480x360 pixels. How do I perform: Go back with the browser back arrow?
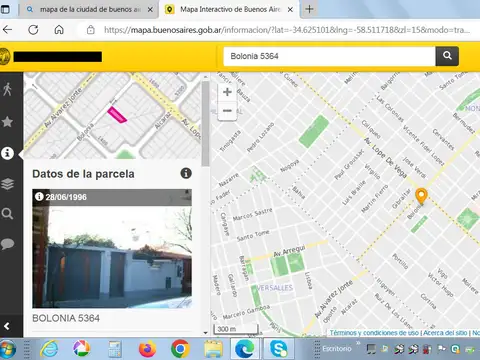pyautogui.click(x=7, y=30)
